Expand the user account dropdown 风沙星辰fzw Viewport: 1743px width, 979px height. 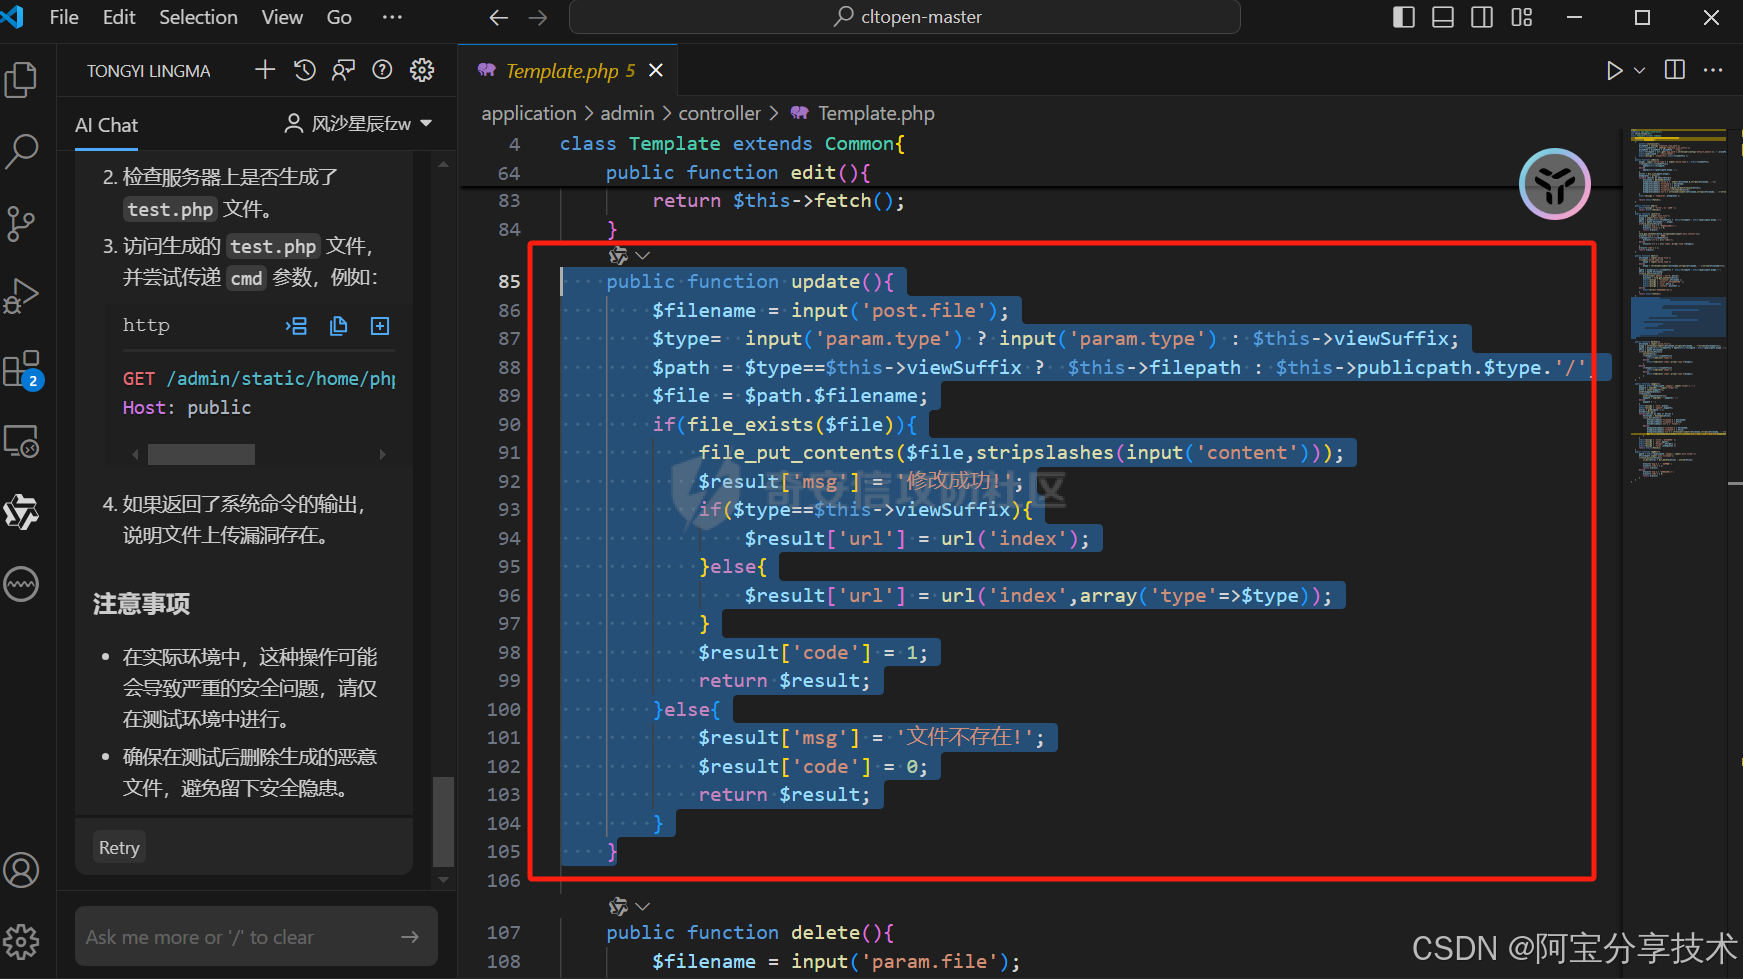(x=358, y=124)
